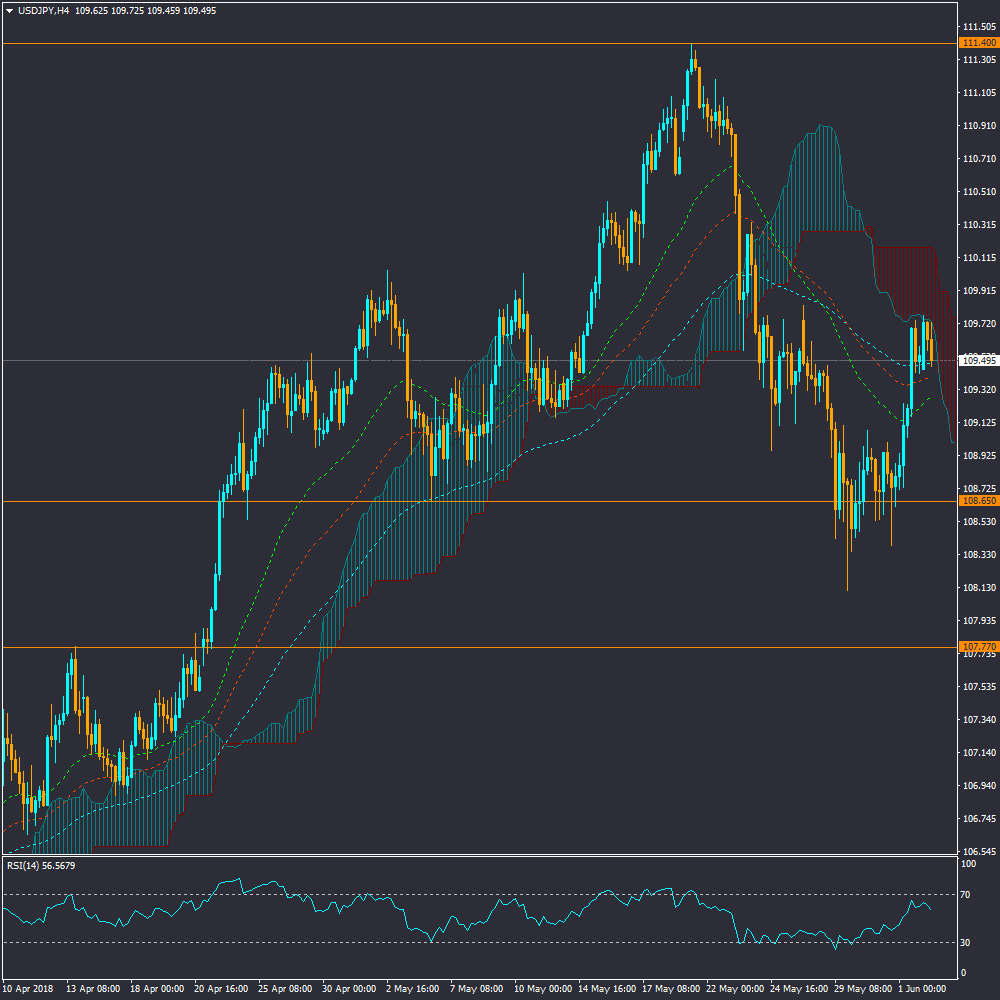Click the RSI(14) 56.5679 indicator label
The width and height of the screenshot is (1000, 1000).
point(42,865)
